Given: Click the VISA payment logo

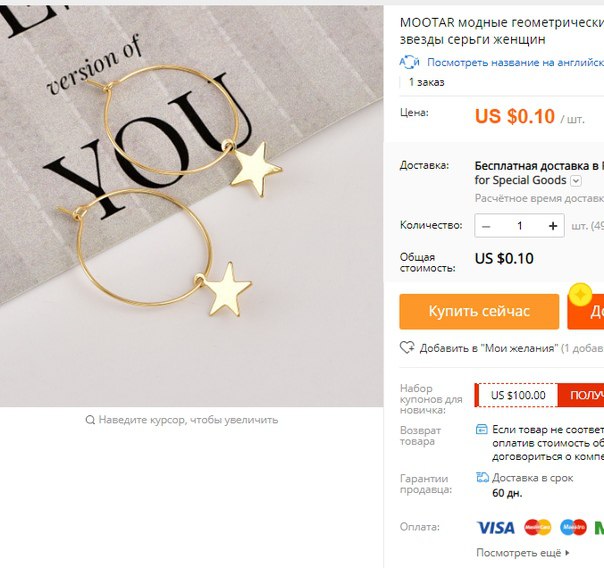Looking at the screenshot, I should 495,527.
